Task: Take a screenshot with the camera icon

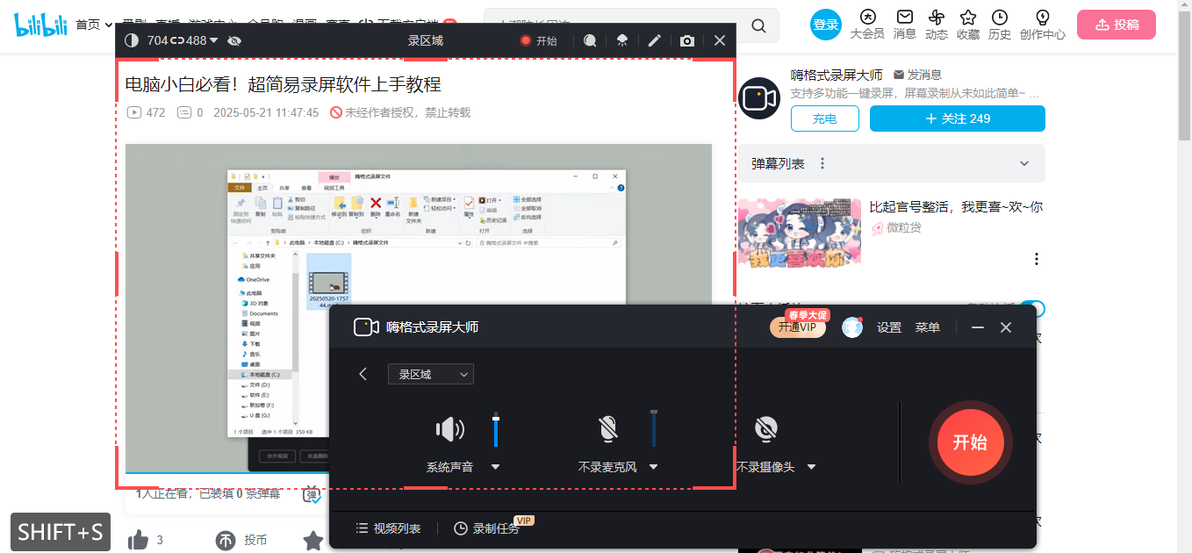Action: (x=687, y=41)
